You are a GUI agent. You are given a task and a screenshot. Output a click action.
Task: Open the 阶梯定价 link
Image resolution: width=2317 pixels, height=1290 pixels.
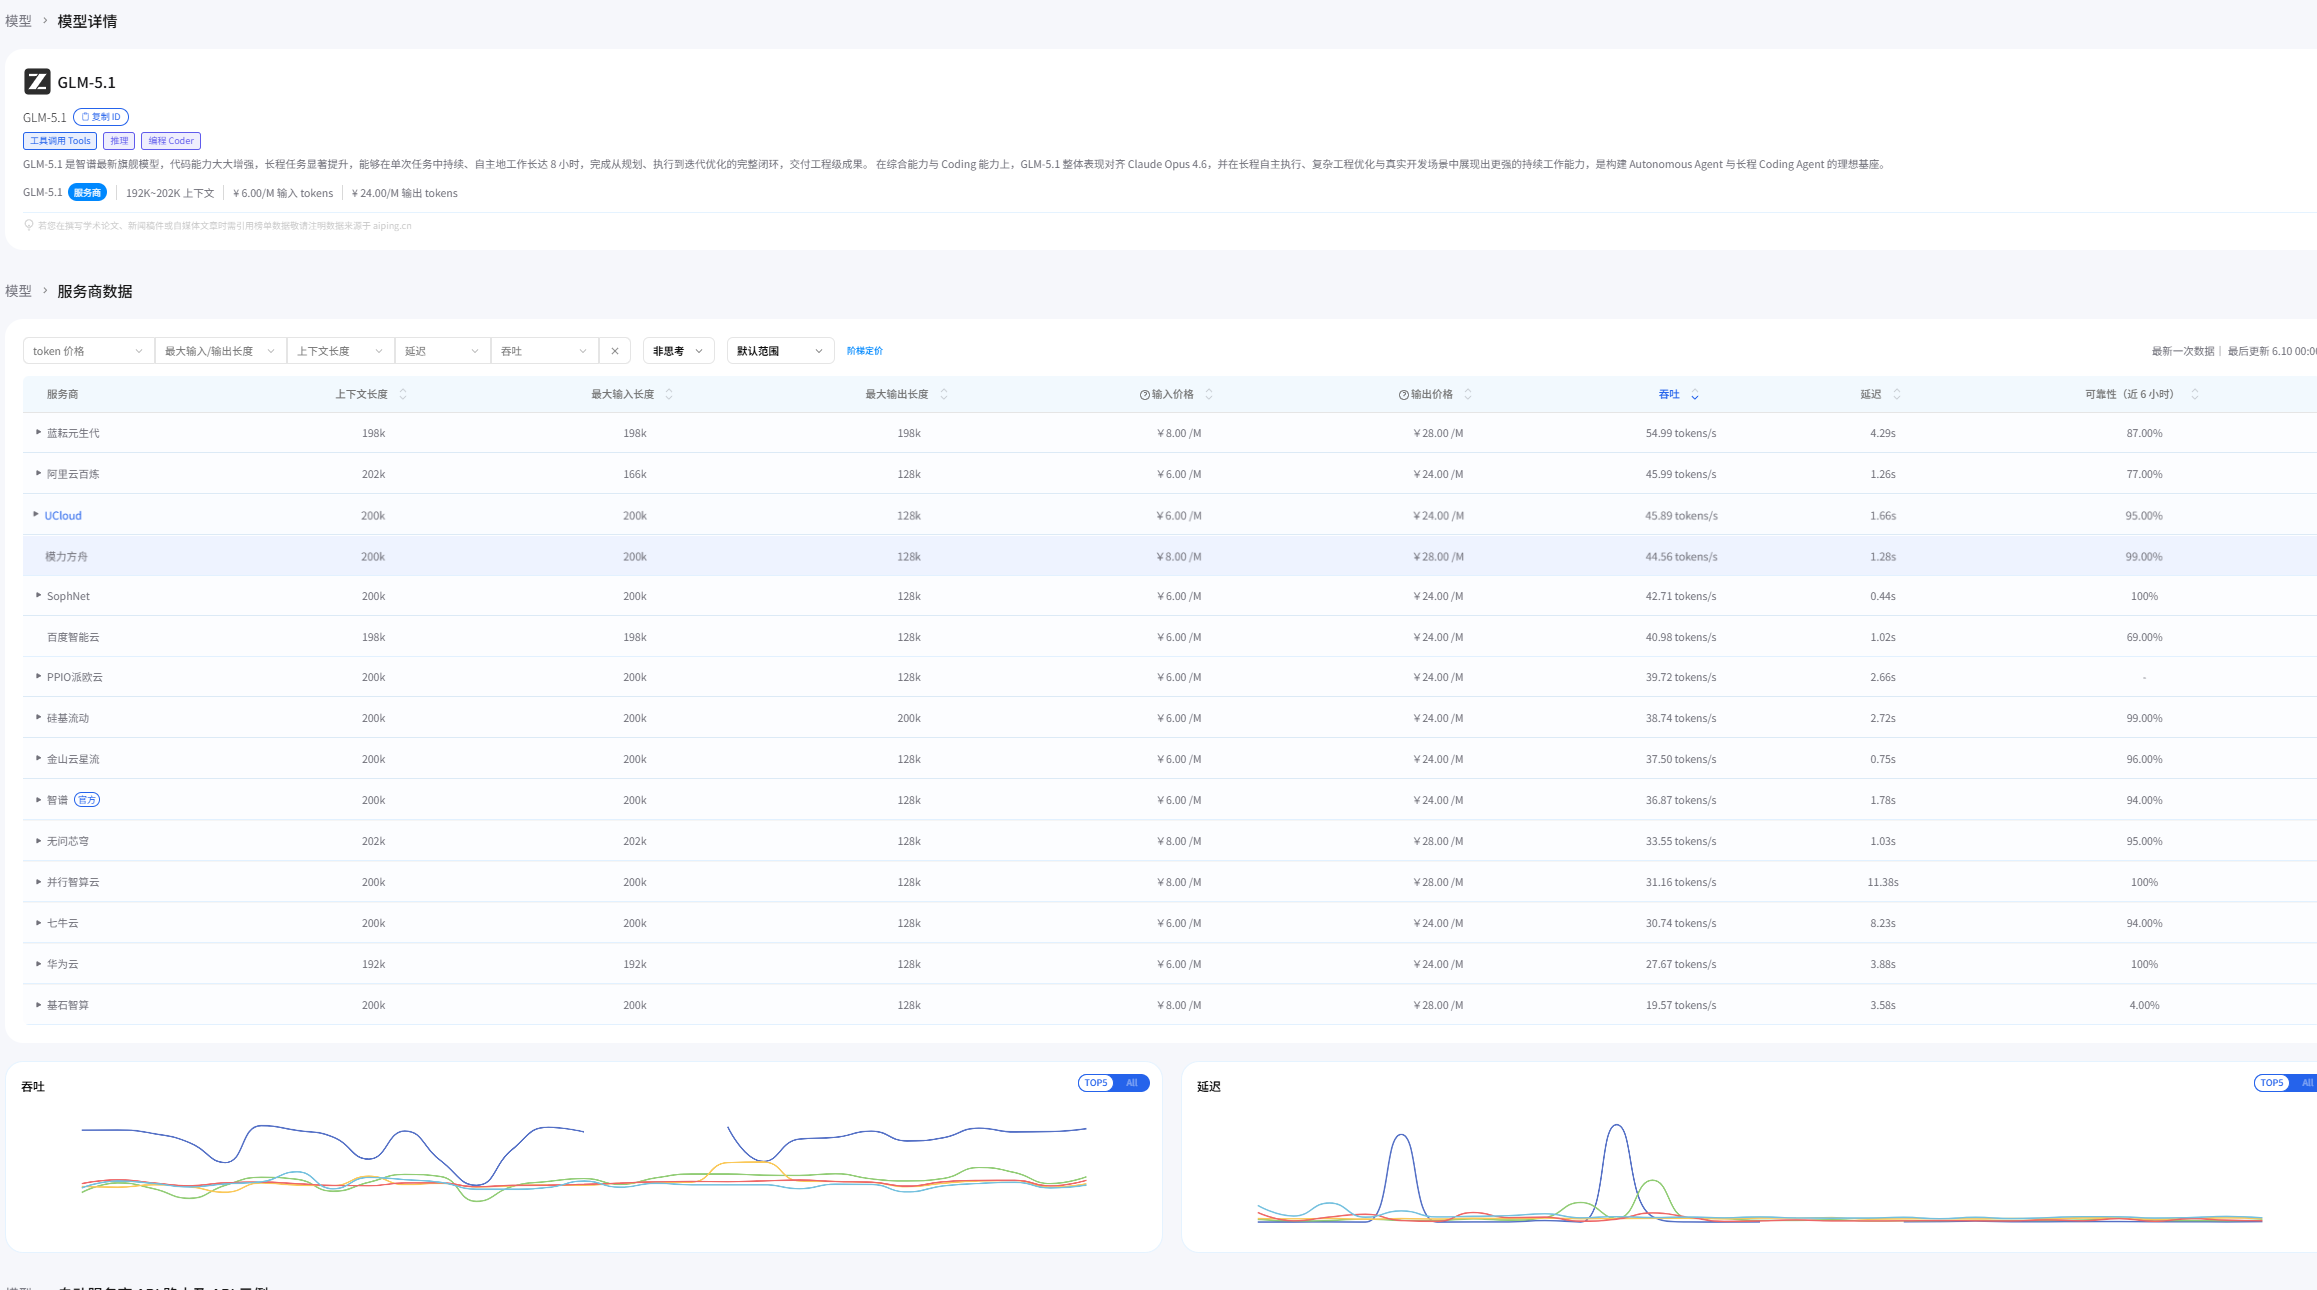[x=865, y=351]
